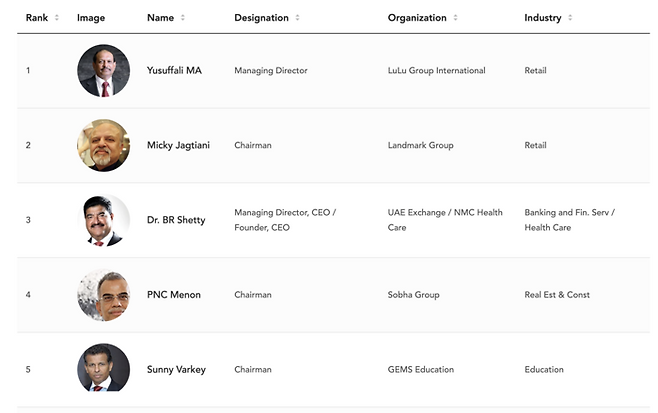Sort table by Rank column arrows
The width and height of the screenshot is (658, 413).
pos(57,18)
